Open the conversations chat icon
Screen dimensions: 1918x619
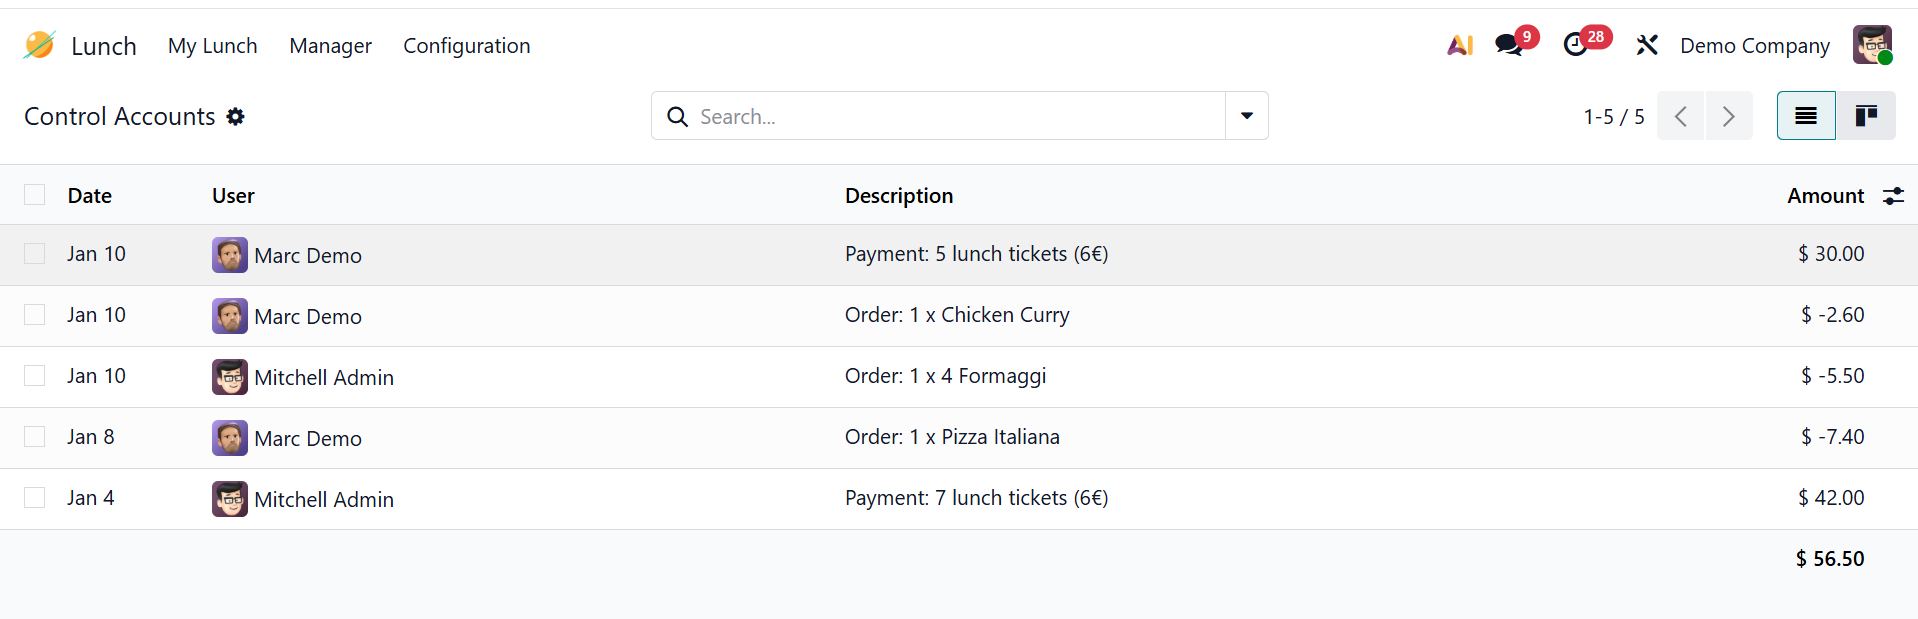point(1508,45)
